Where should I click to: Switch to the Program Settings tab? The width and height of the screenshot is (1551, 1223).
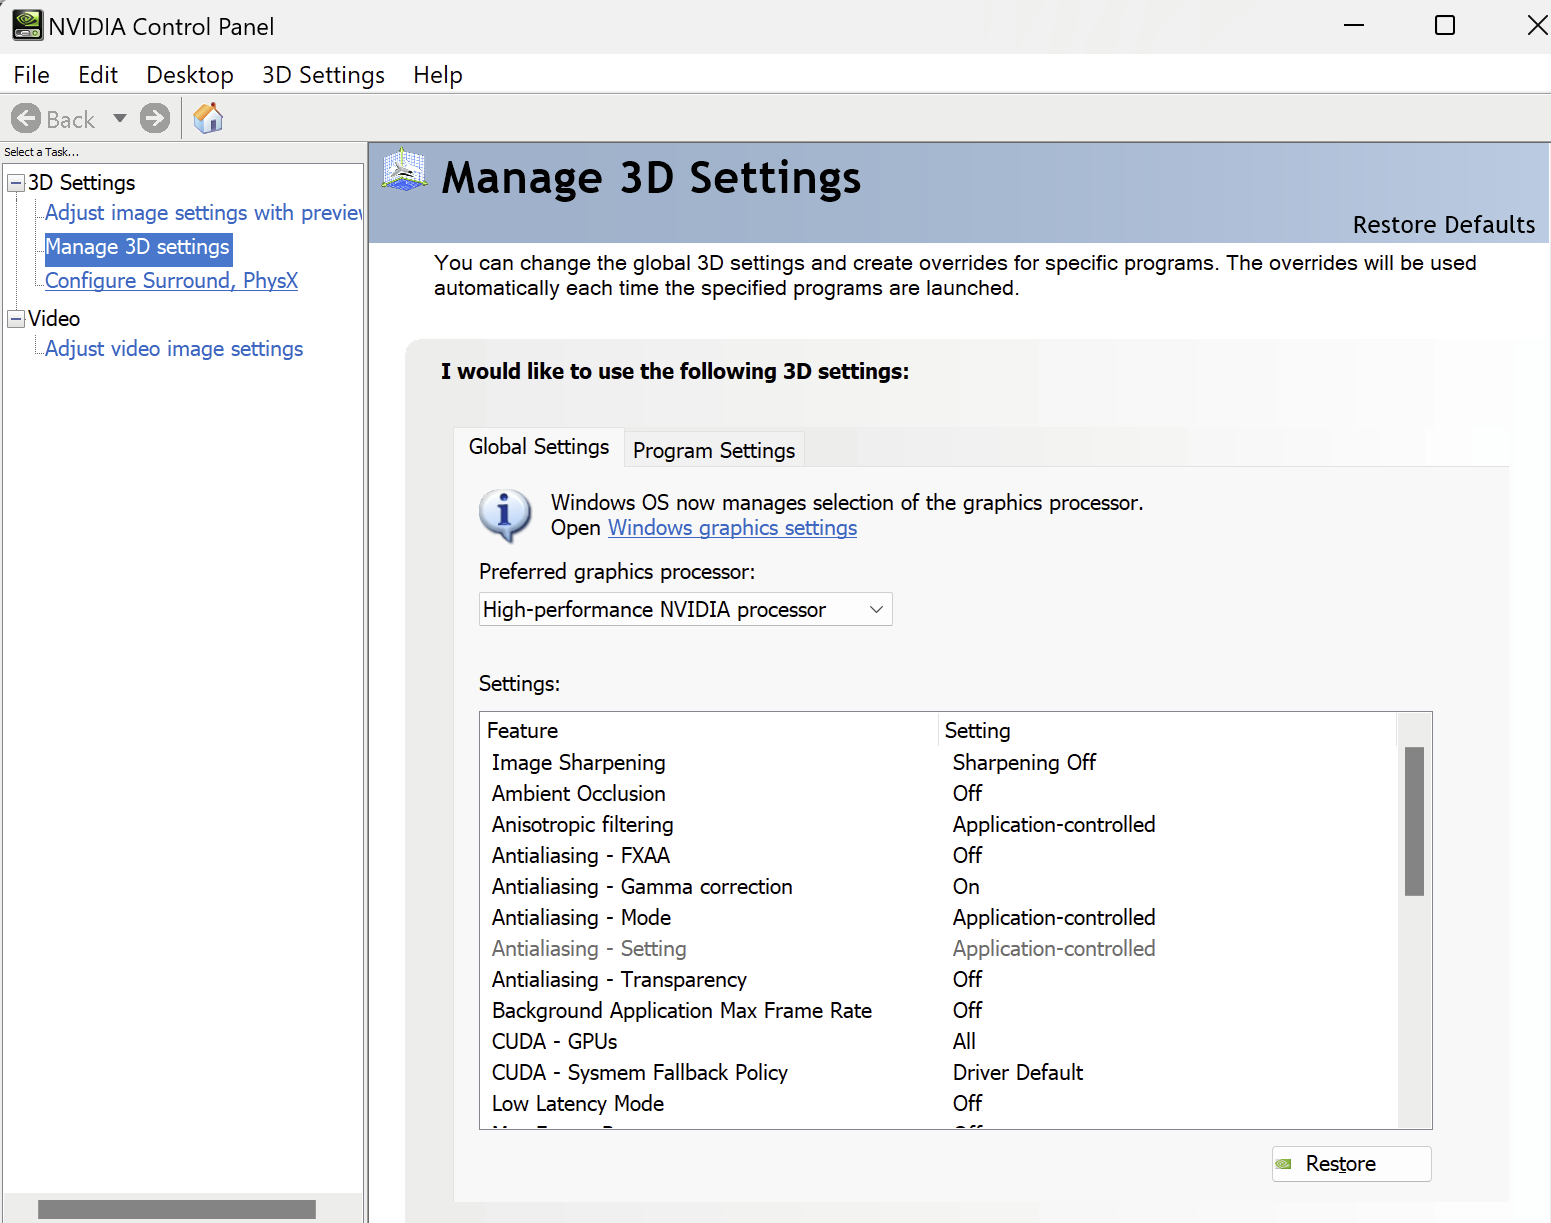pyautogui.click(x=714, y=450)
